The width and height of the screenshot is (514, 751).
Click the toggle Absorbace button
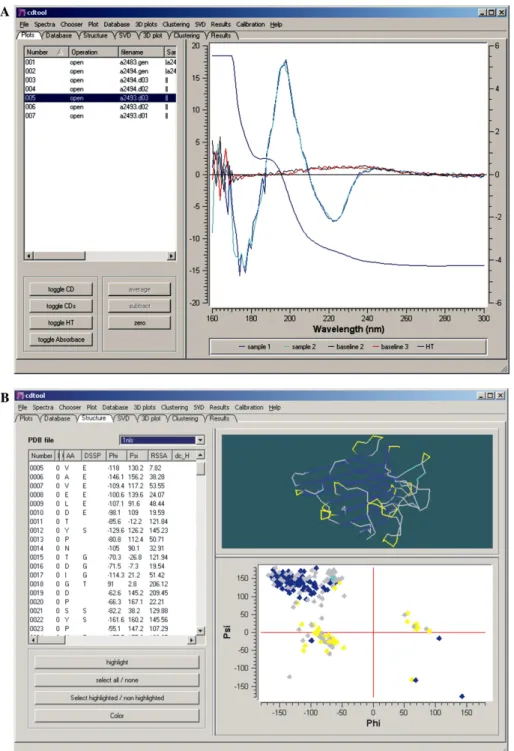[x=61, y=340]
